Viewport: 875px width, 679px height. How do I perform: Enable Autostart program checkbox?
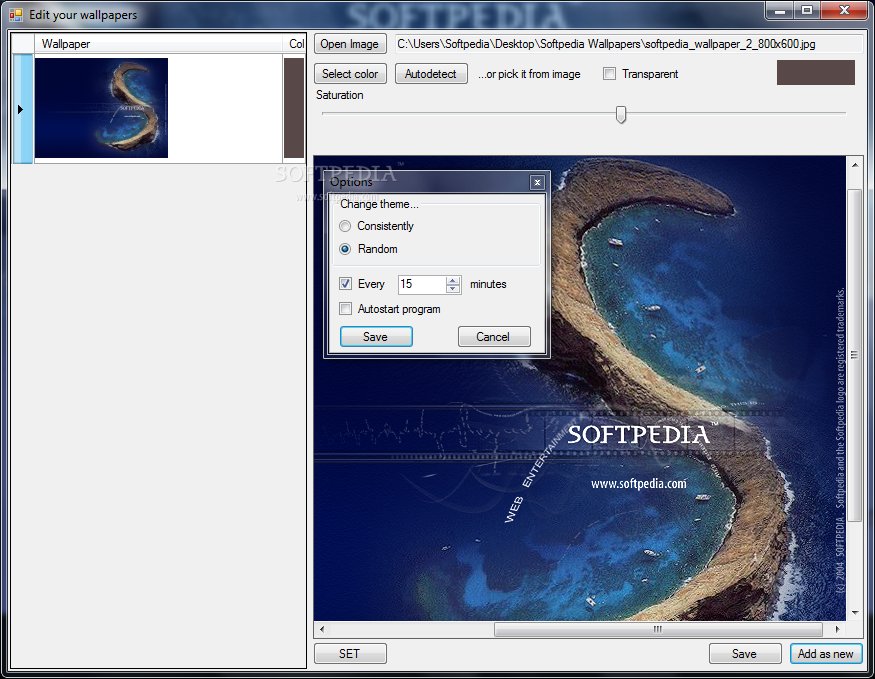tap(345, 309)
